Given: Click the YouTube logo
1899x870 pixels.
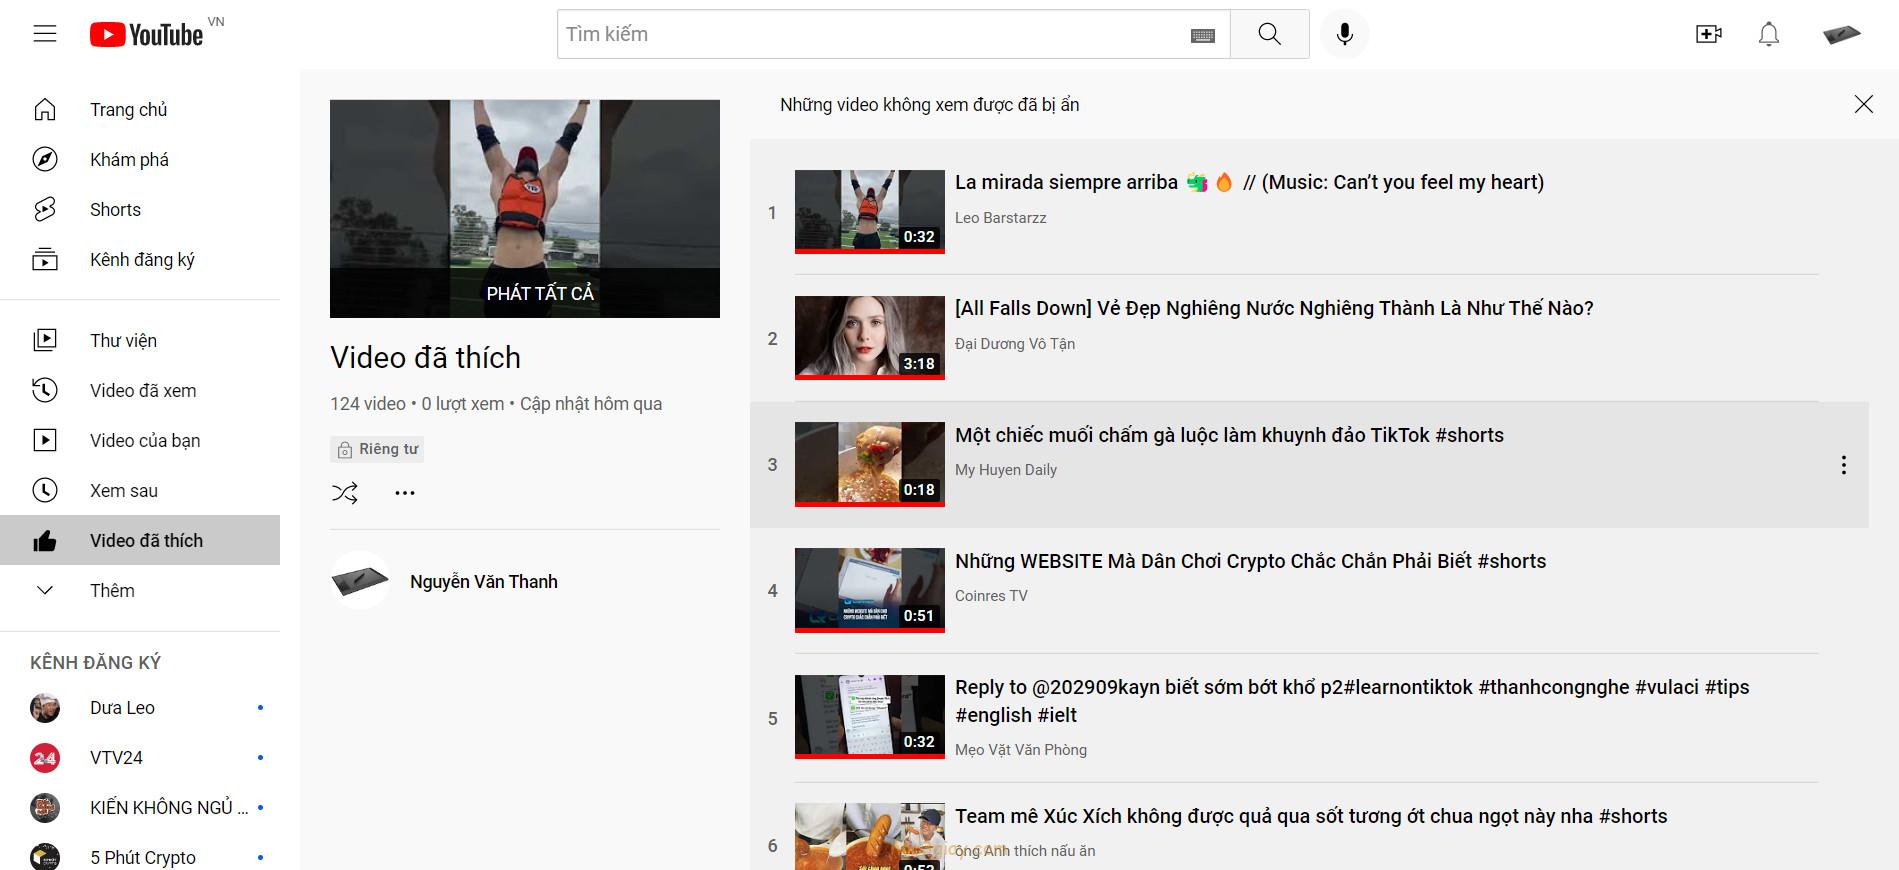Looking at the screenshot, I should point(147,35).
